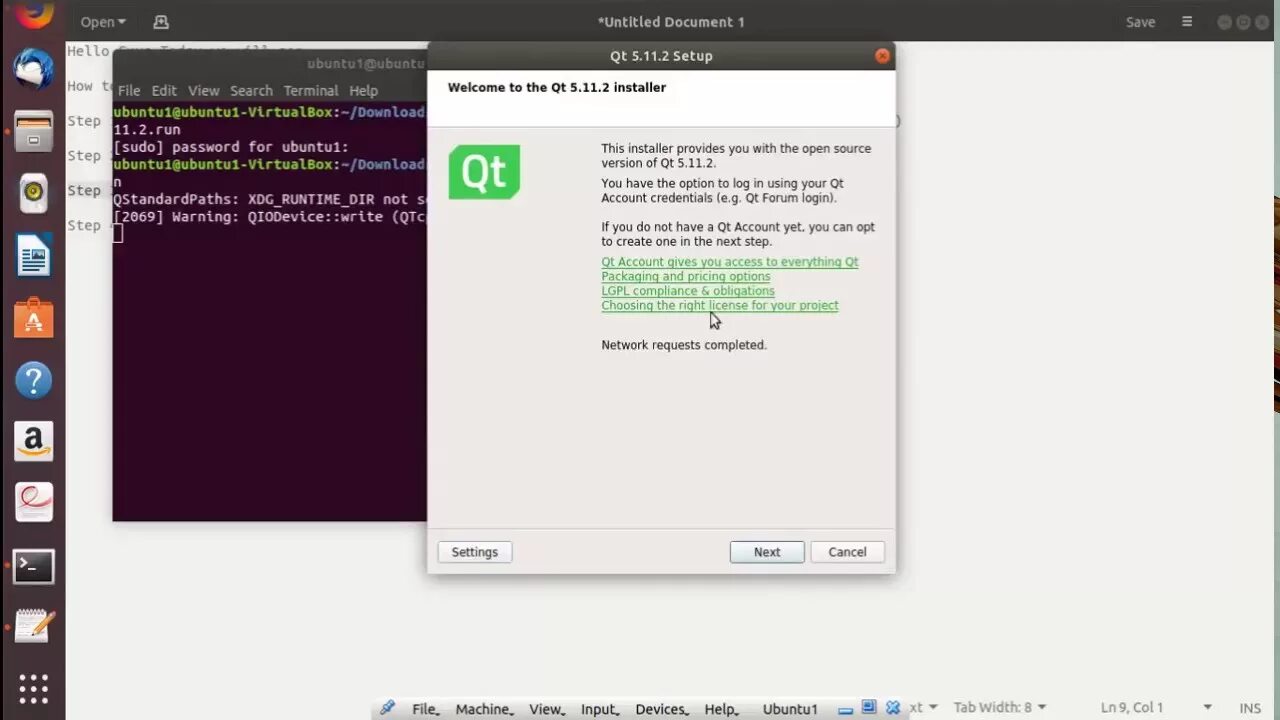The image size is (1280, 720).
Task: Switch to Text Editor from the dock
Action: tap(33, 627)
